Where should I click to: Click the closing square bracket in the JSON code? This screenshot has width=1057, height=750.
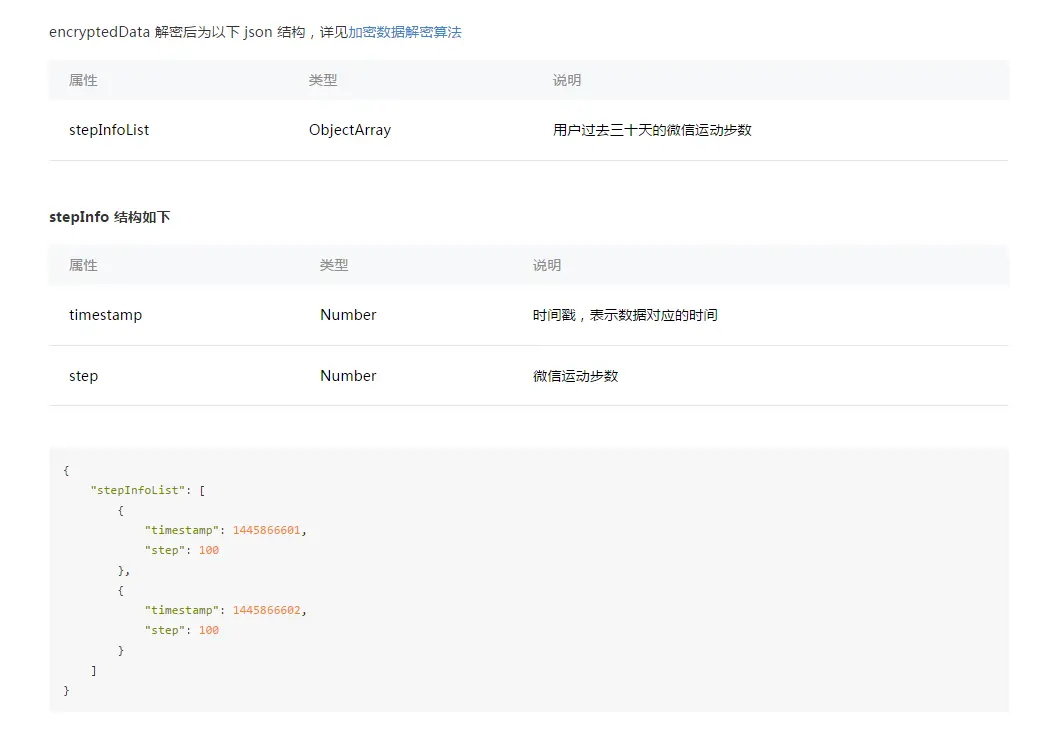[x=94, y=670]
